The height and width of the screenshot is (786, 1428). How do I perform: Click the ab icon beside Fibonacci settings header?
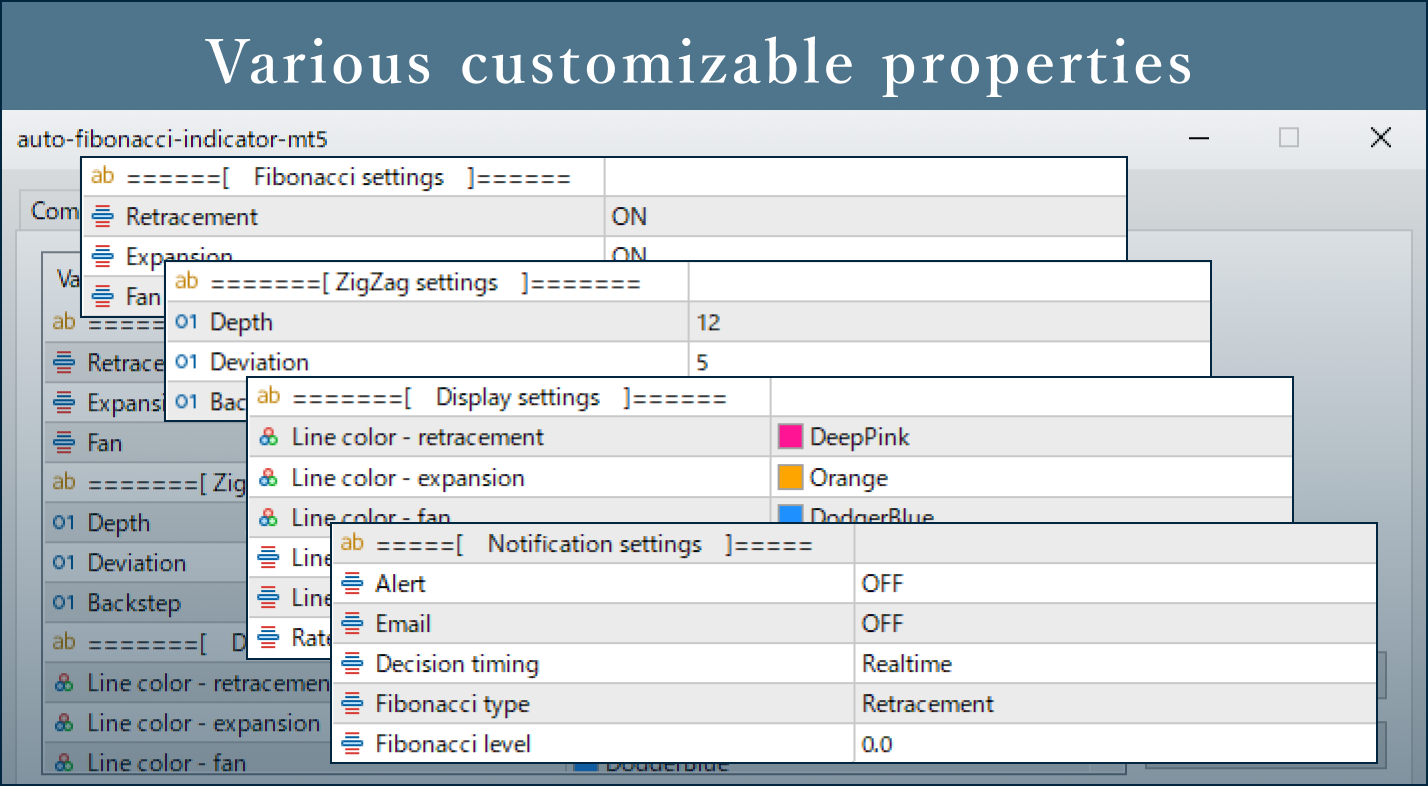coord(102,177)
